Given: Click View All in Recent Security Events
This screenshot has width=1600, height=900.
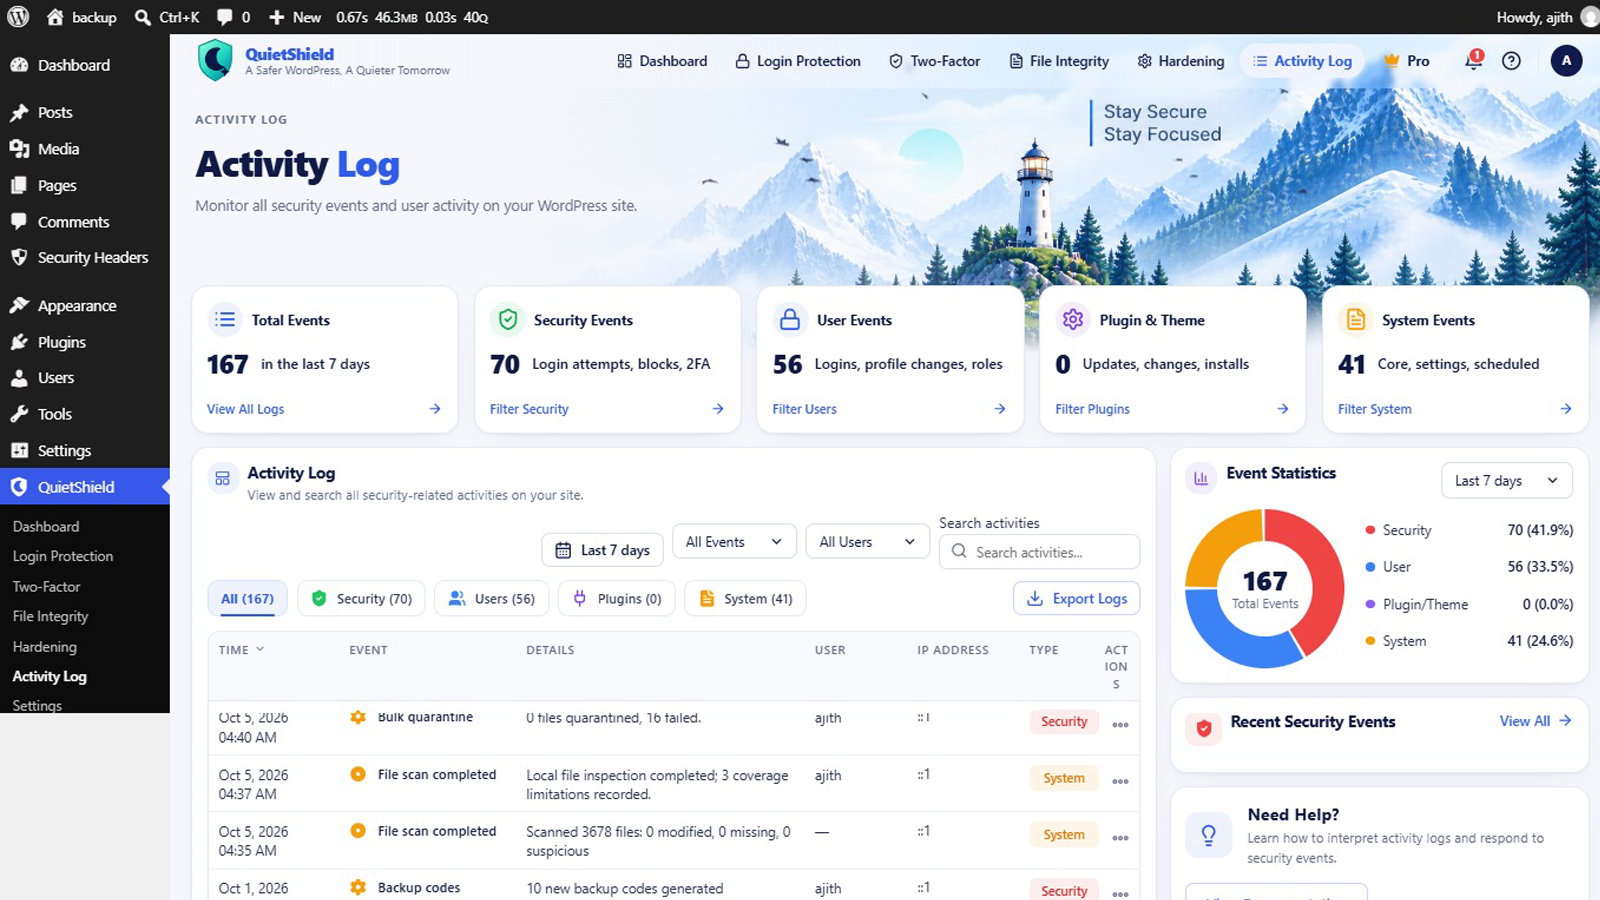Looking at the screenshot, I should pyautogui.click(x=1536, y=721).
